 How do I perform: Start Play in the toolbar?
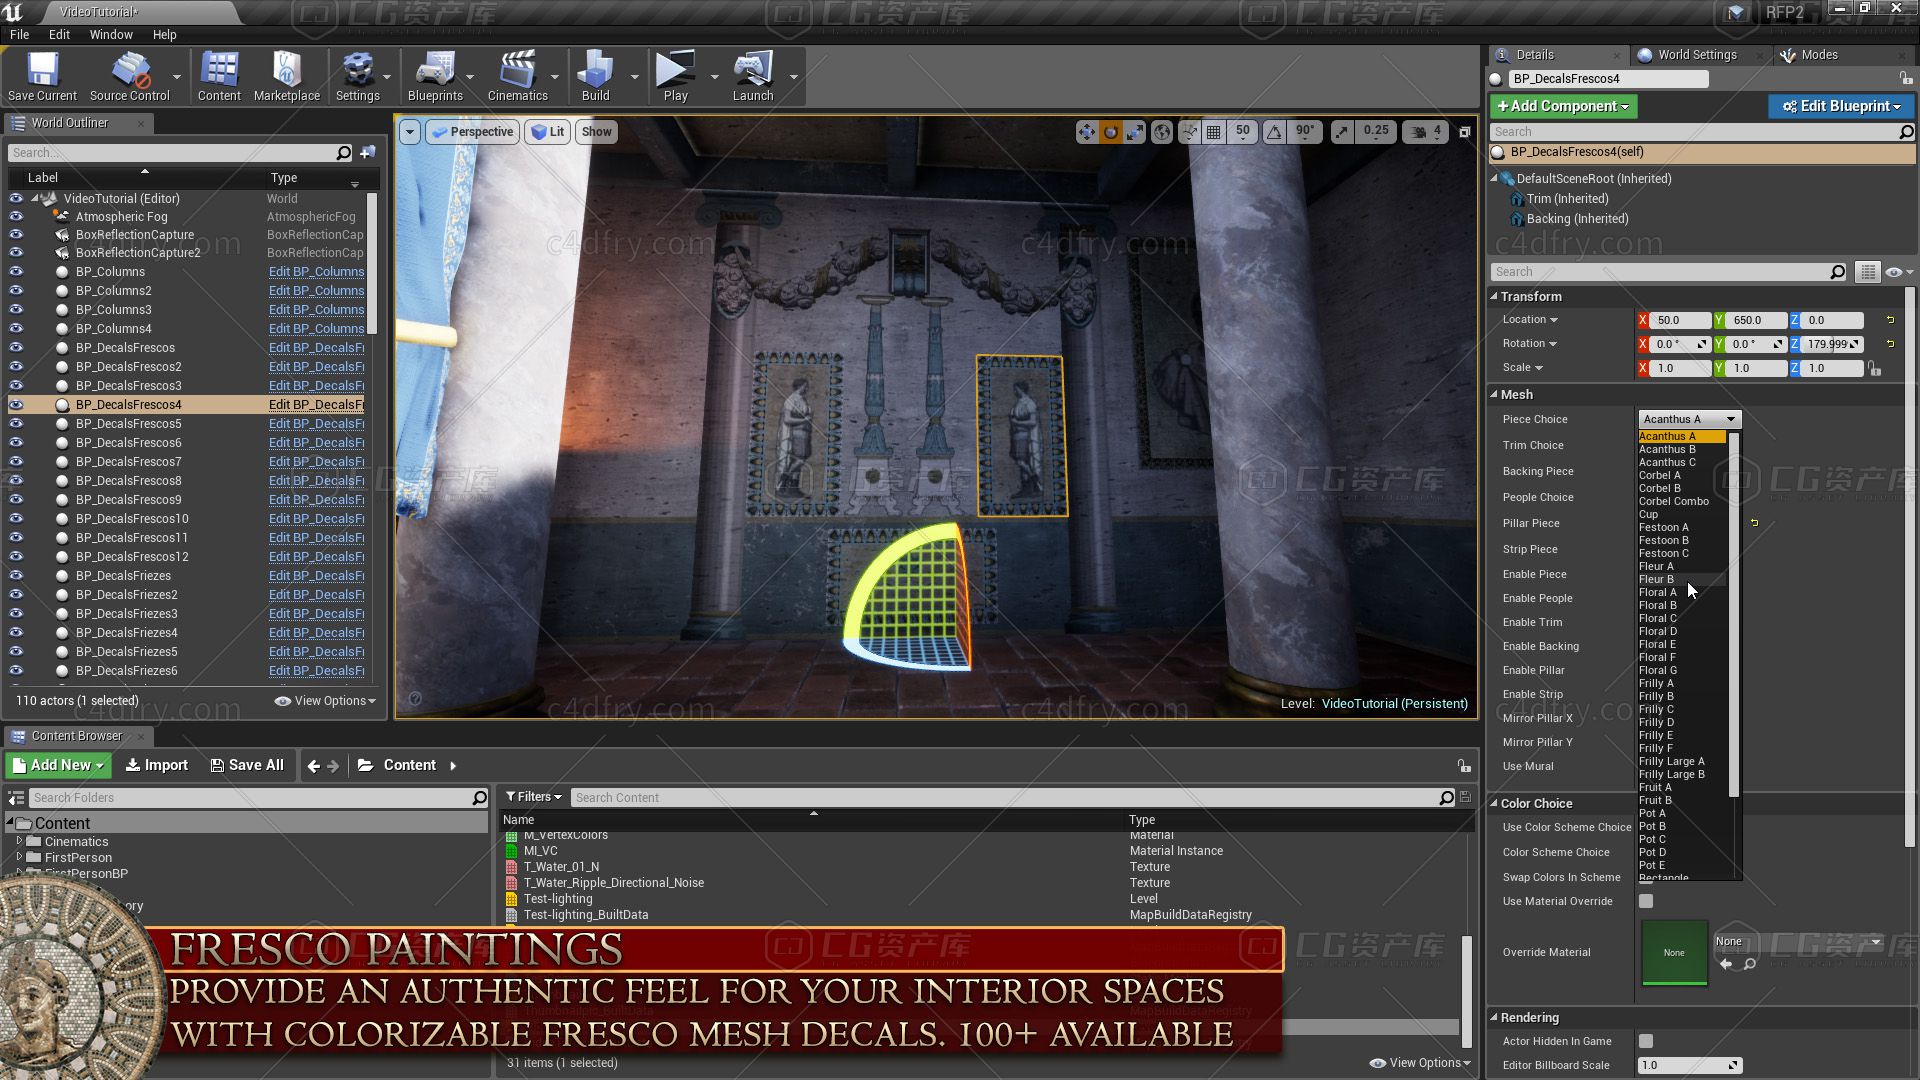point(675,77)
